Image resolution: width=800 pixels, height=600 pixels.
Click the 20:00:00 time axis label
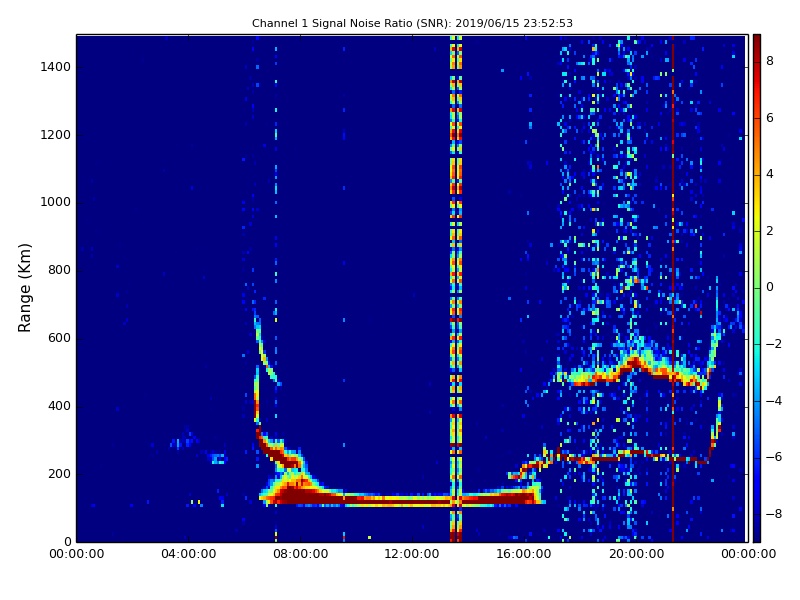636,554
